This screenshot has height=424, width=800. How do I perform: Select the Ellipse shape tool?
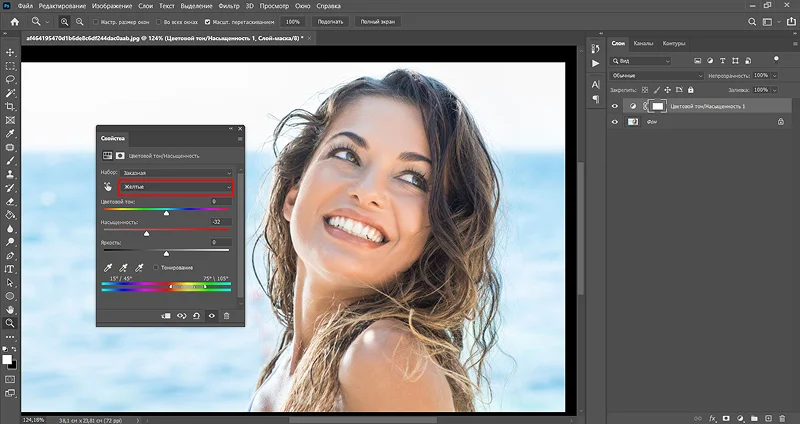[x=10, y=296]
